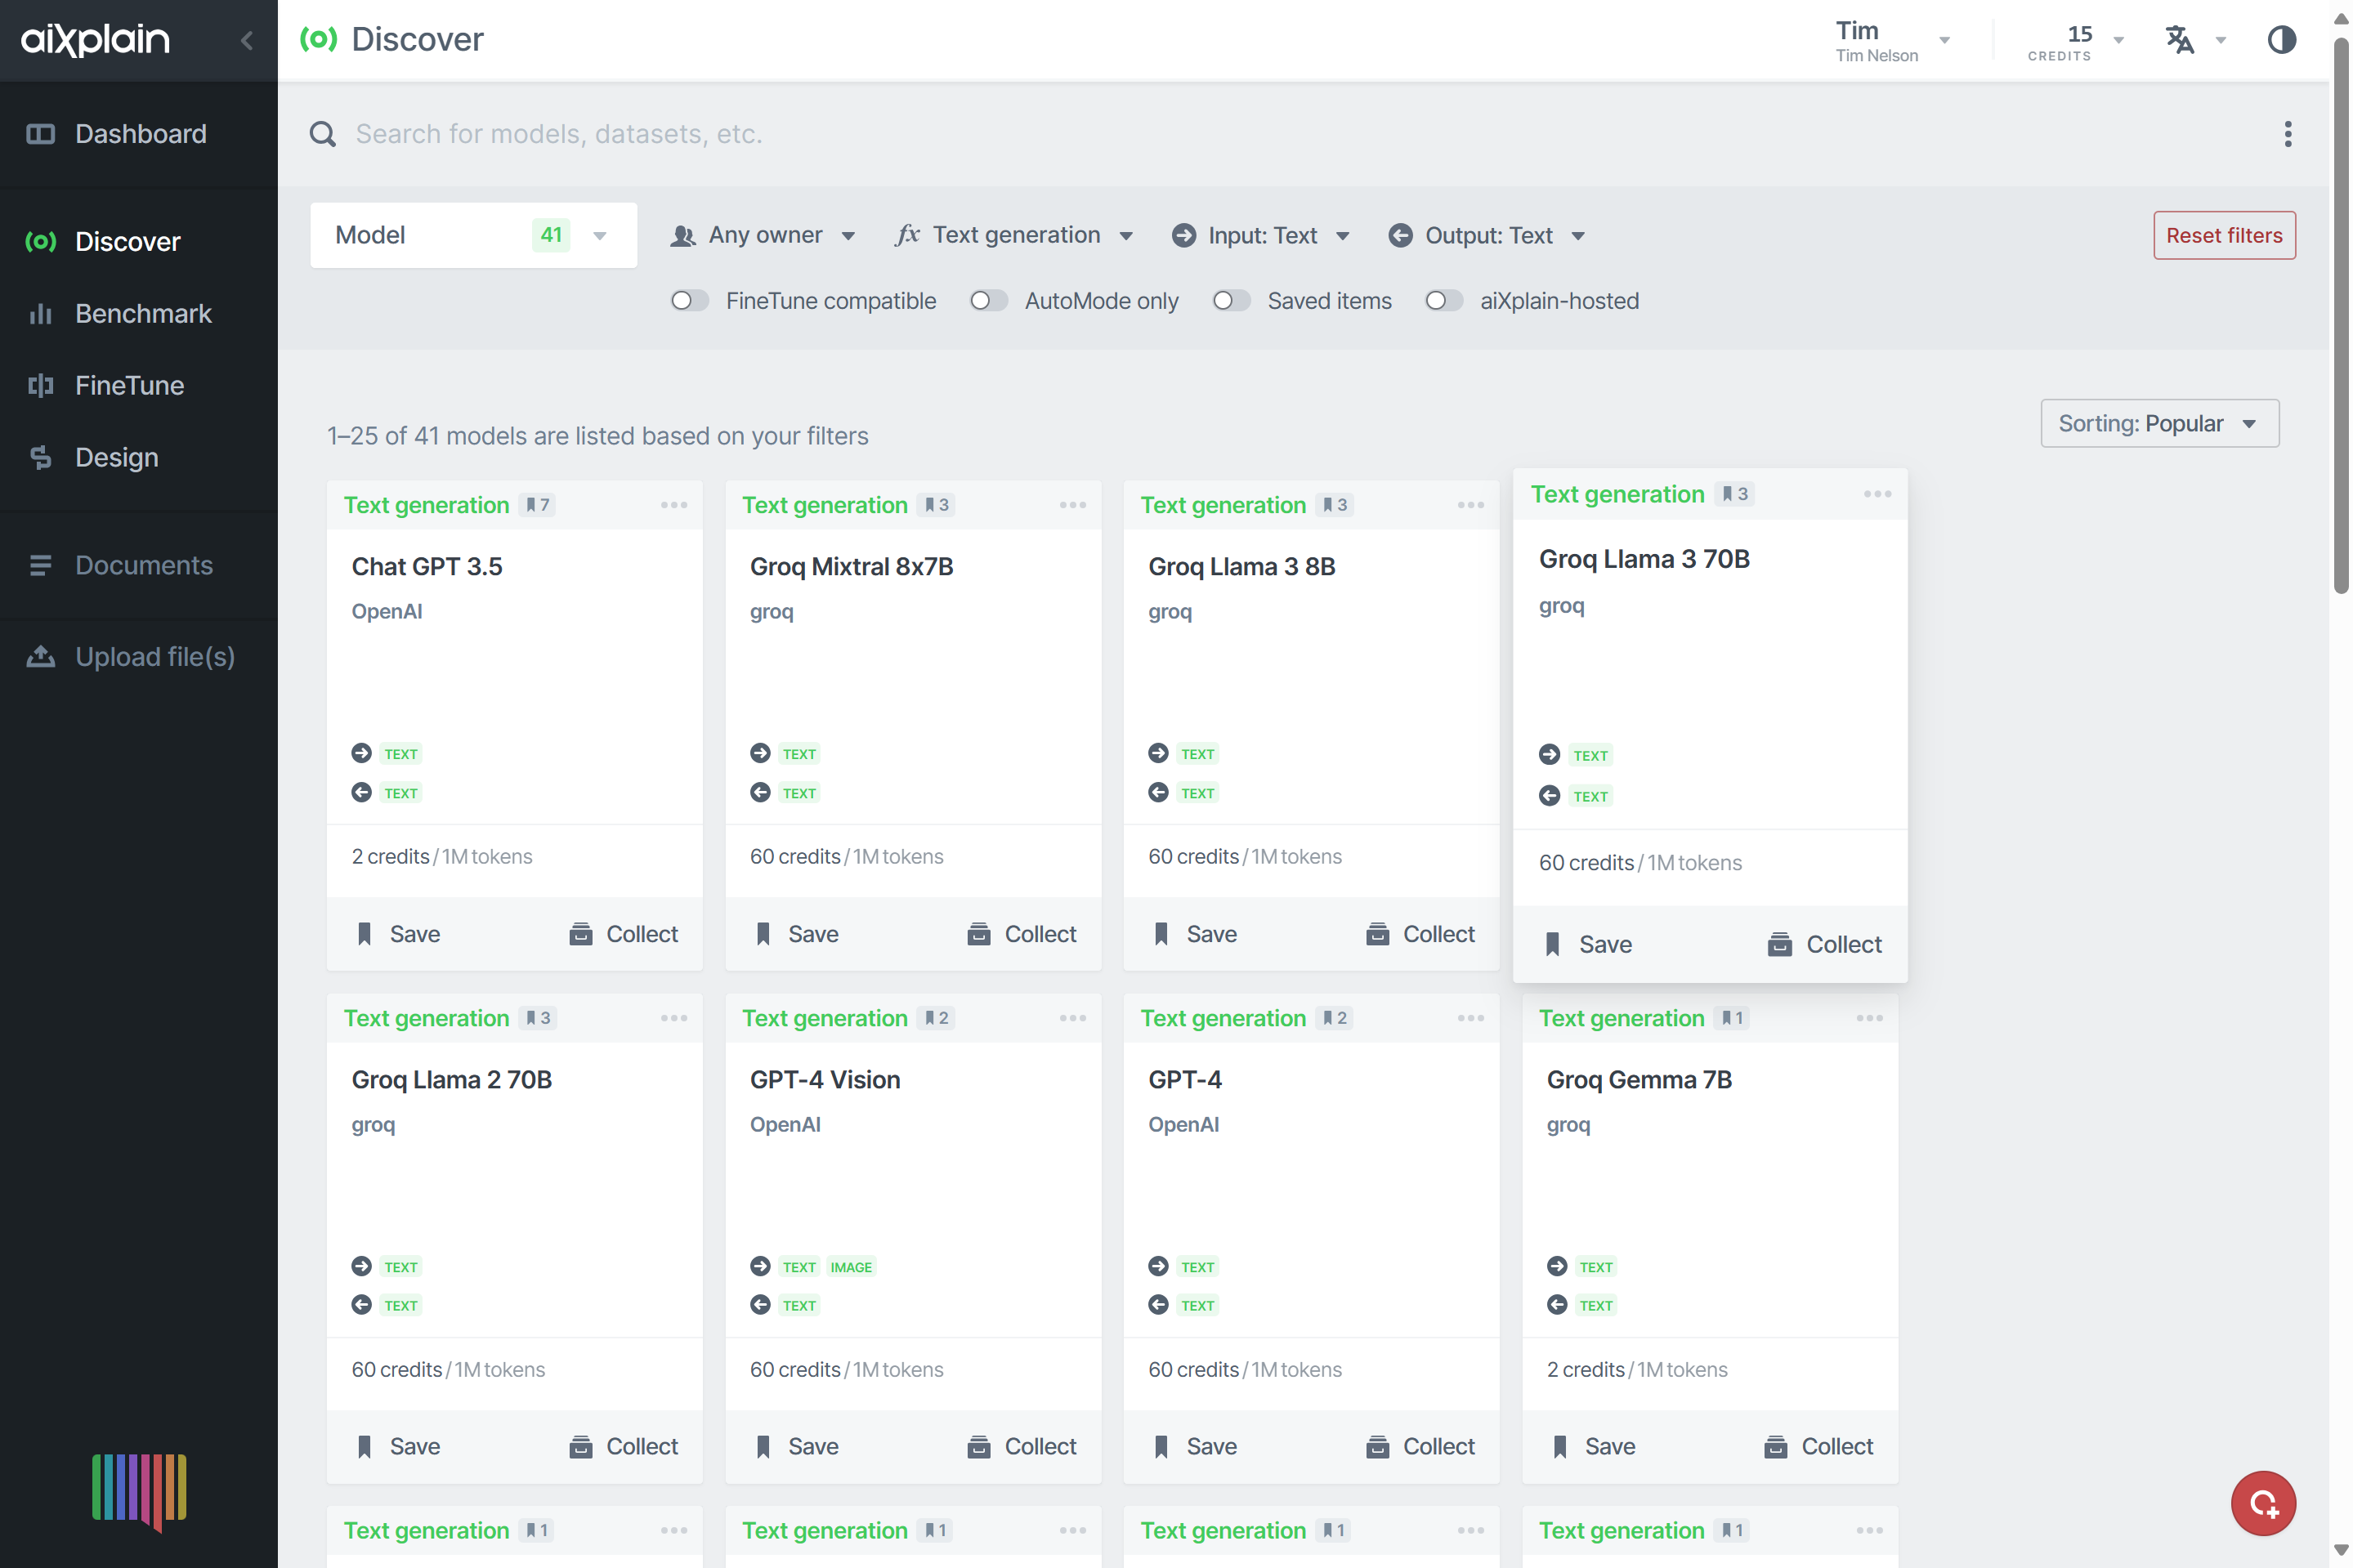
Task: Collect the GPT-4 model
Action: coord(1420,1446)
